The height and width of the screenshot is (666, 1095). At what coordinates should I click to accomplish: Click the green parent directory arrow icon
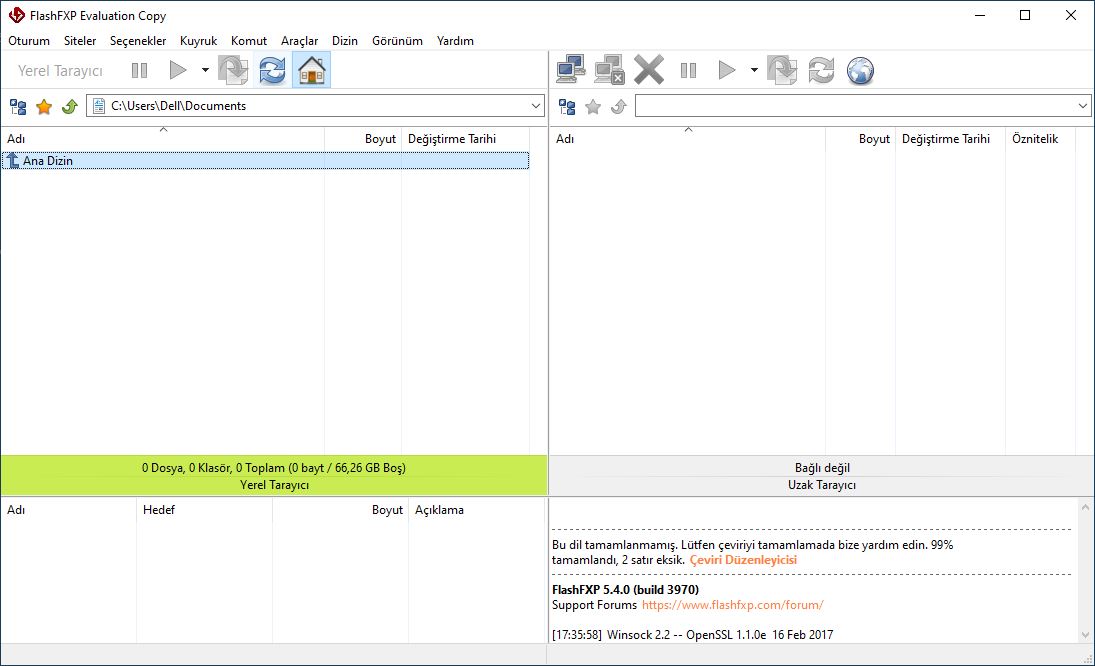70,106
